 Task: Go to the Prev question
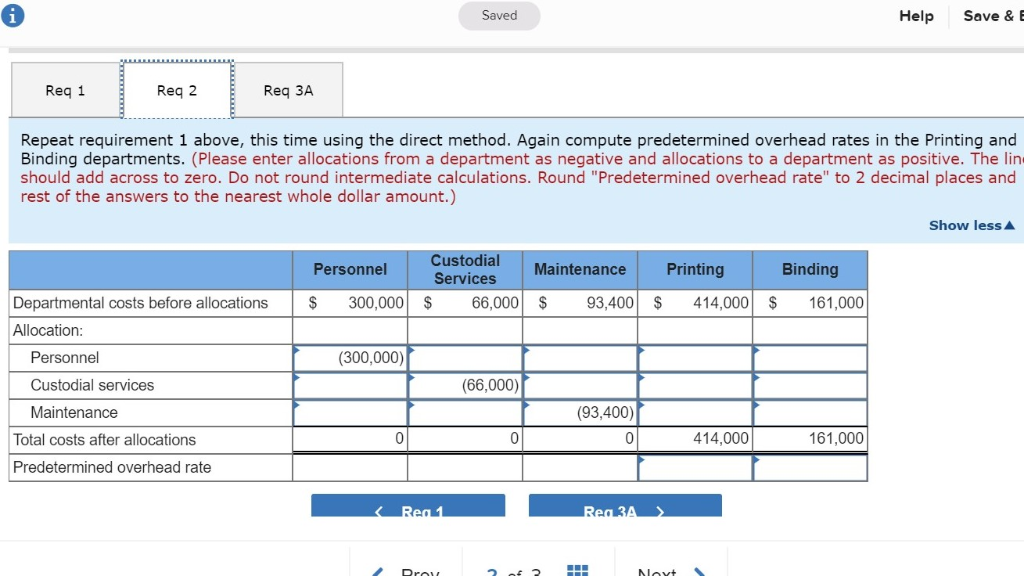406,571
